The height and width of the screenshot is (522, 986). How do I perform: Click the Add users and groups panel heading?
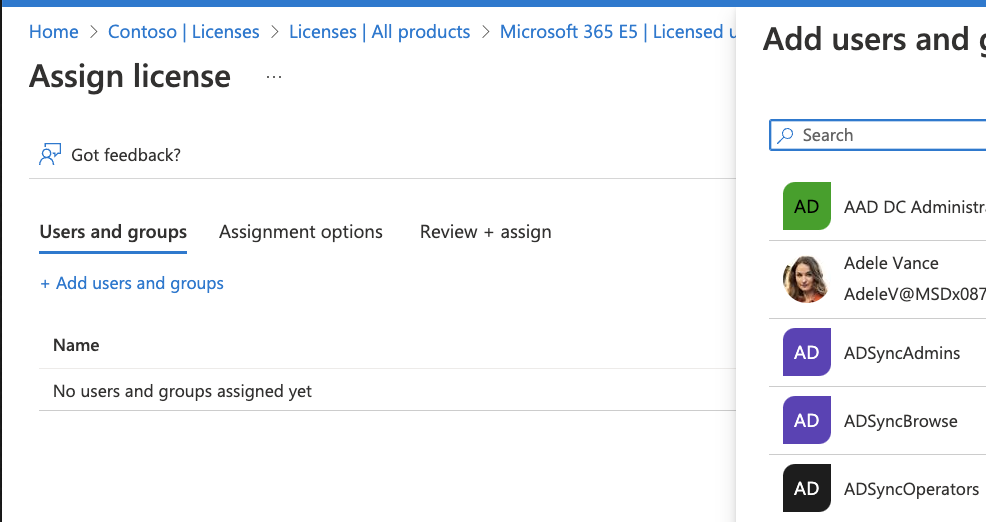tap(874, 39)
